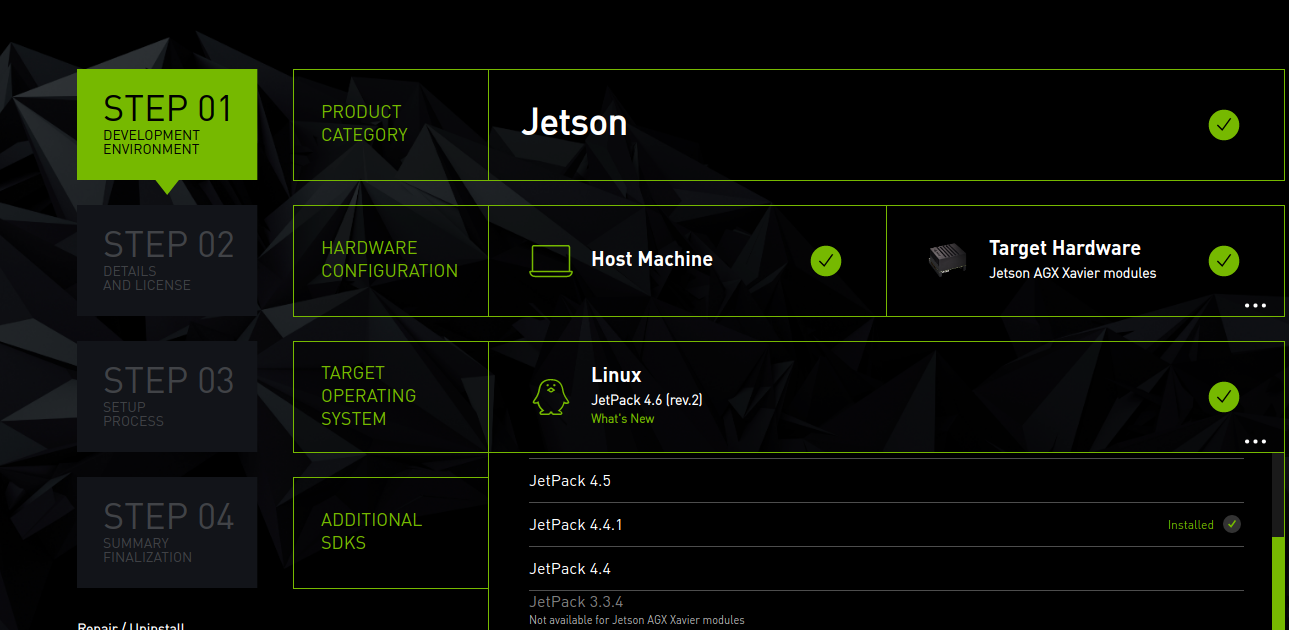Go to Step 04 Summary Finalization
This screenshot has width=1289, height=630.
(167, 532)
